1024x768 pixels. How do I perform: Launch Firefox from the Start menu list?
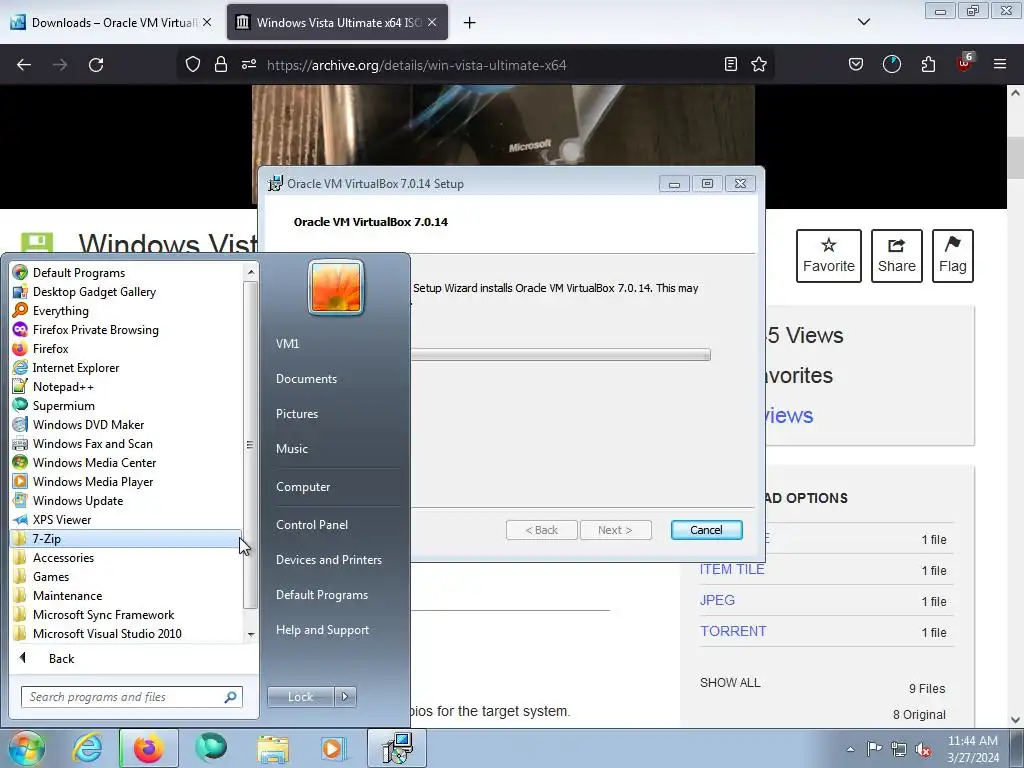(x=50, y=348)
